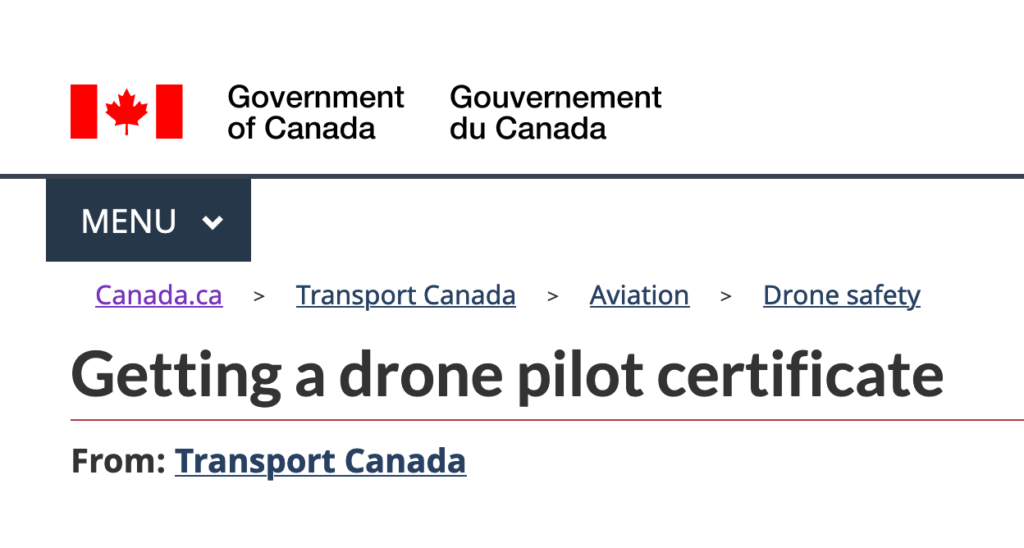The image size is (1024, 548).
Task: Click the red rule under the heading
Action: point(600,420)
